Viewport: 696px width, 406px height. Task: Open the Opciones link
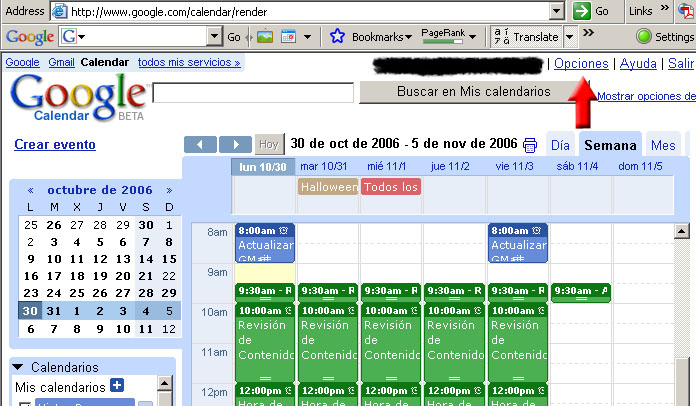pos(581,63)
